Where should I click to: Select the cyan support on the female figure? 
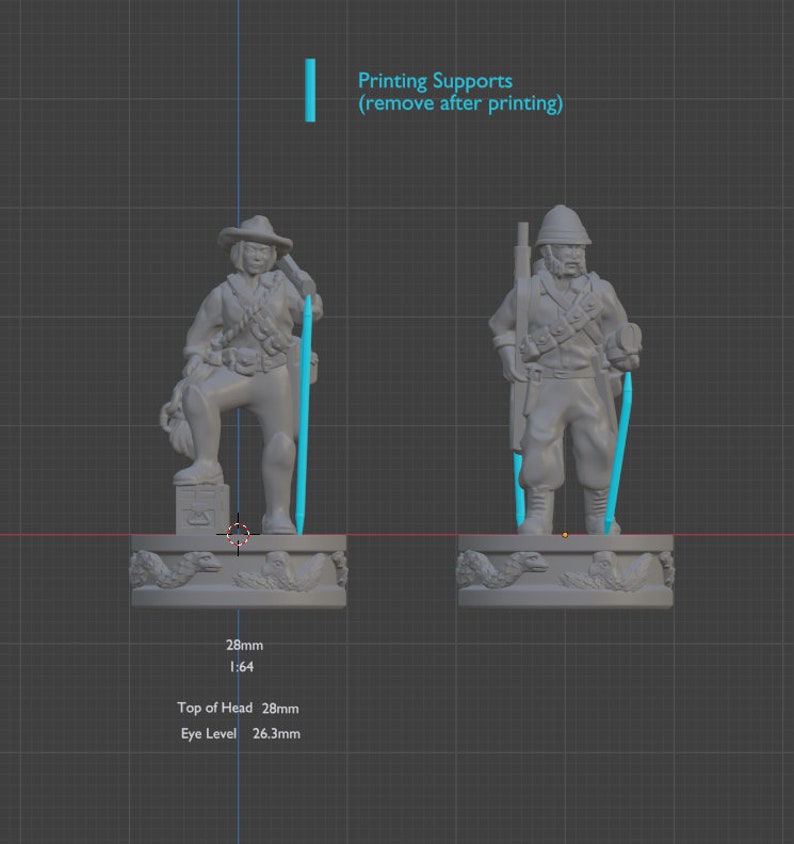point(304,414)
